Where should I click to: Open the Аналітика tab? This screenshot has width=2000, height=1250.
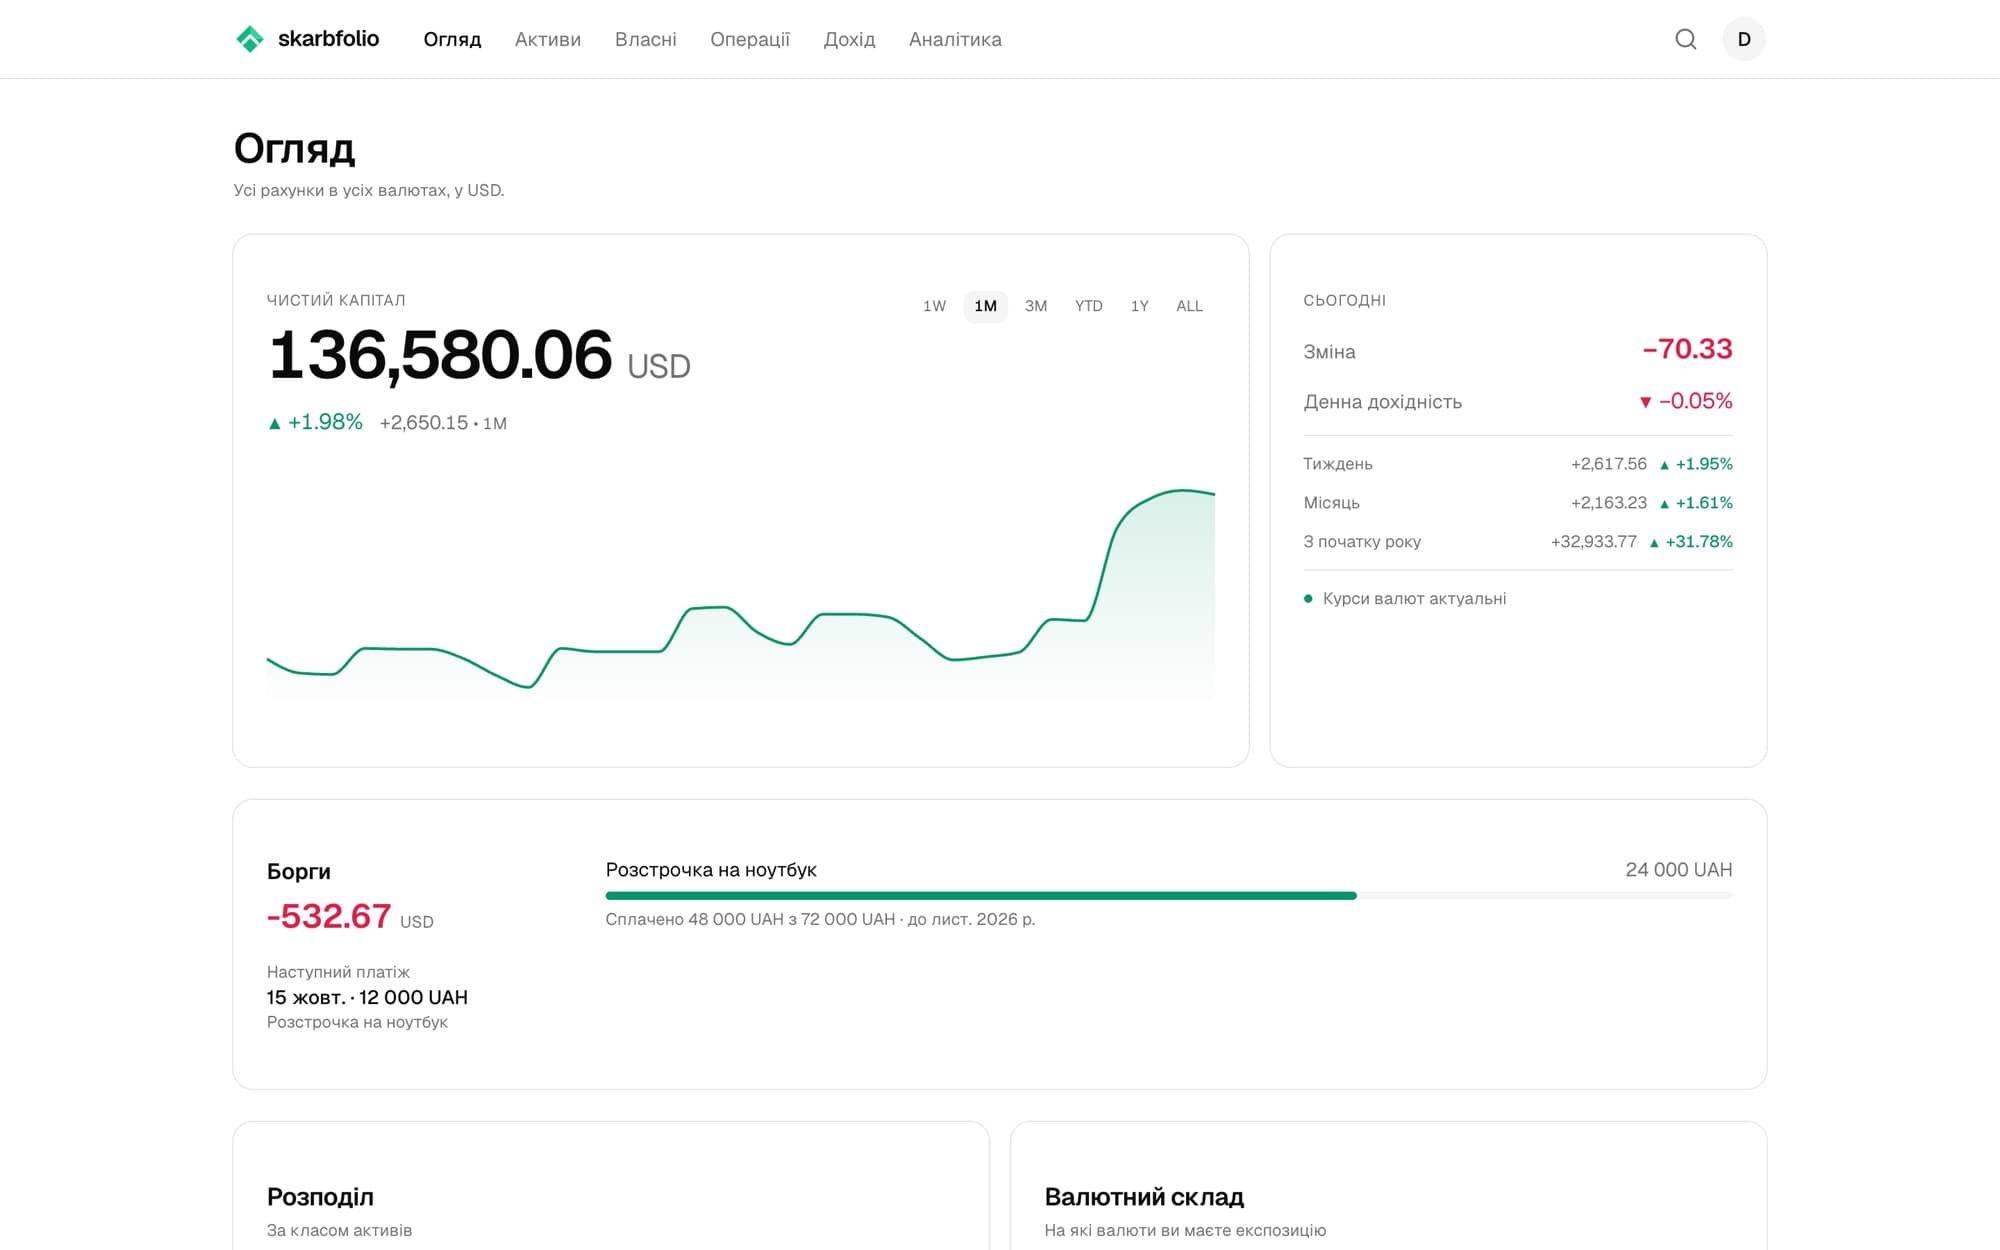[955, 39]
